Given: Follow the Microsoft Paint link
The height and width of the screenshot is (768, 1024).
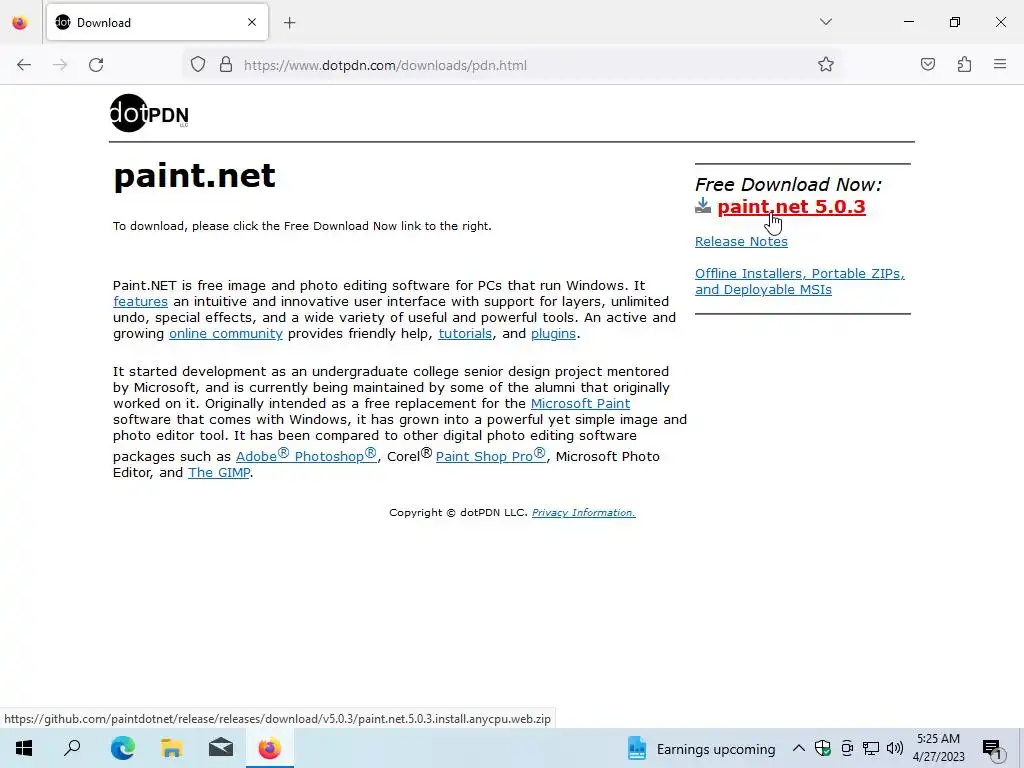Looking at the screenshot, I should click(x=580, y=404).
